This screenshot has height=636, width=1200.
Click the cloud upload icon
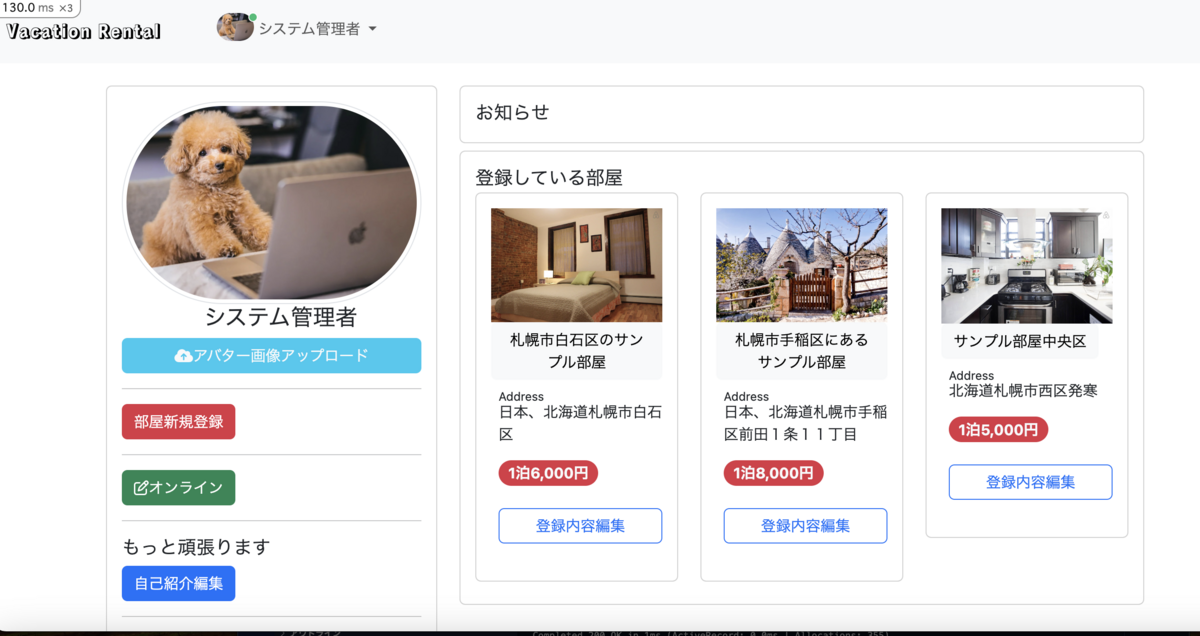point(183,356)
